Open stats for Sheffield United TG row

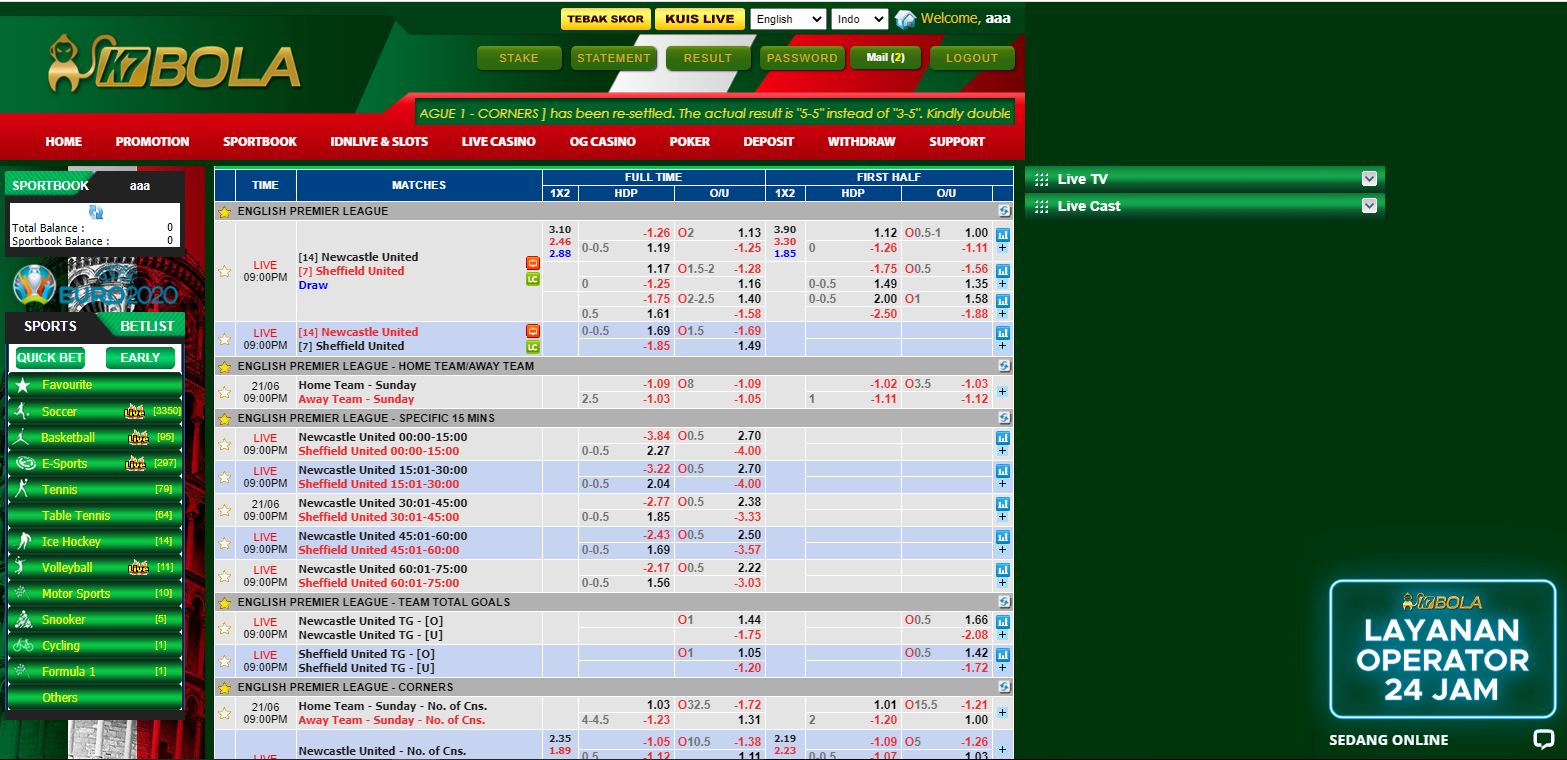tap(1003, 654)
